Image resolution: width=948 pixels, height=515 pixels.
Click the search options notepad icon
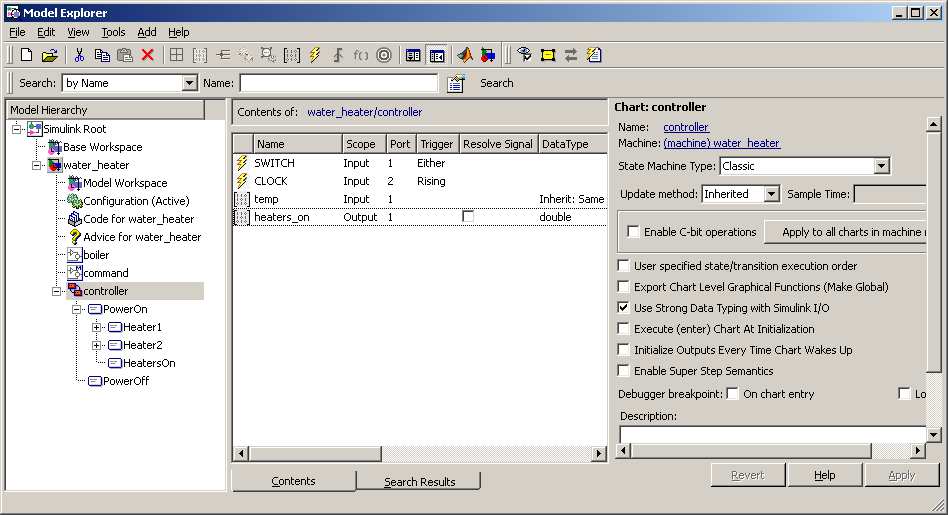[456, 83]
